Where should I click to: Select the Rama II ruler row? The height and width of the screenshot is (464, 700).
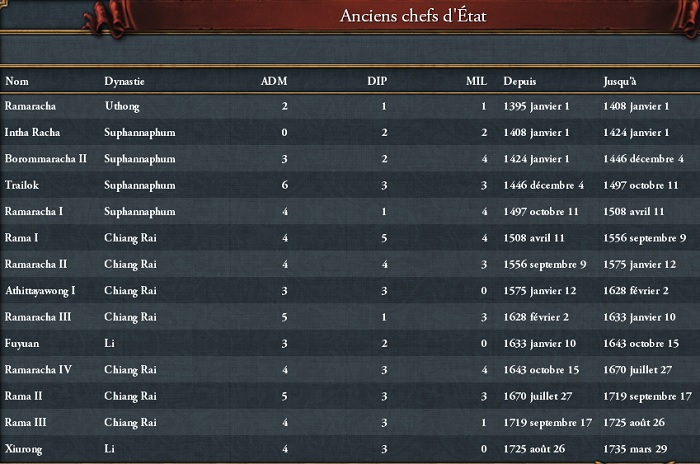click(350, 396)
